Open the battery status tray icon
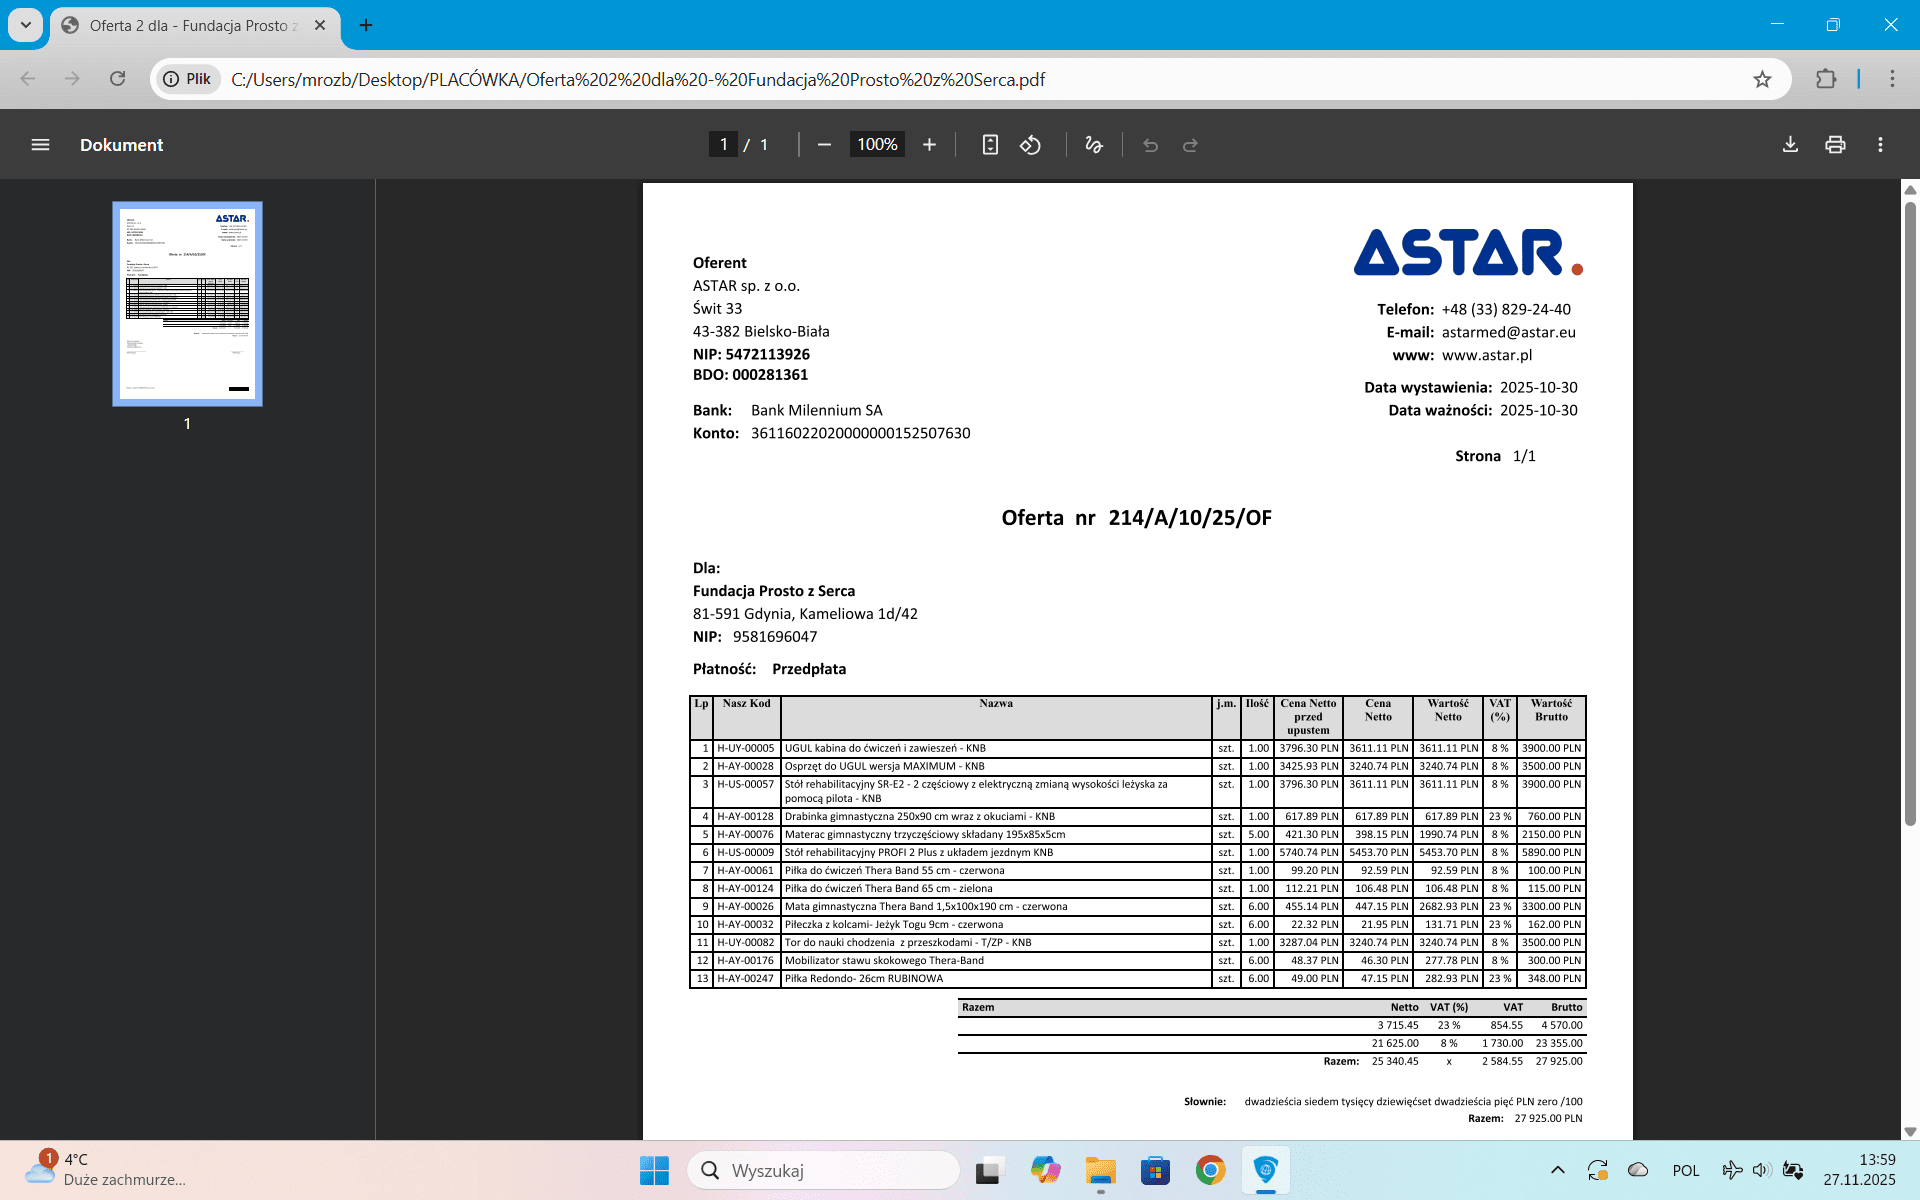Screen dimensions: 1920x1200 [1793, 1170]
